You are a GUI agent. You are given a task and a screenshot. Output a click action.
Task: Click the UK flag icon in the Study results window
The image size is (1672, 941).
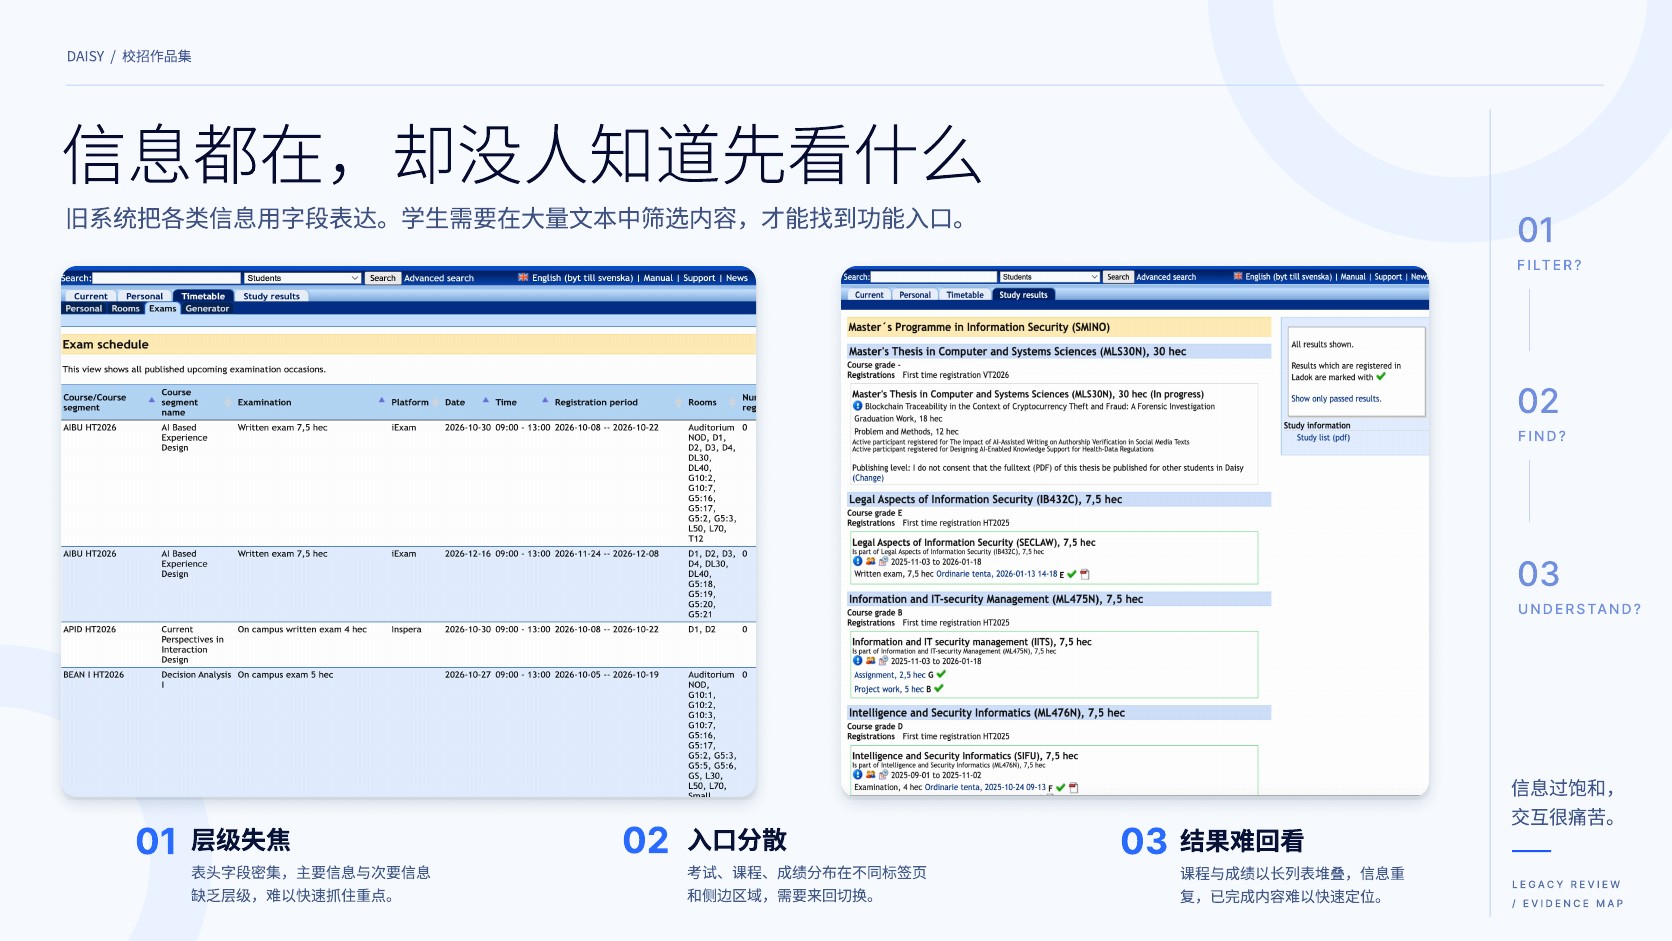tap(1238, 276)
